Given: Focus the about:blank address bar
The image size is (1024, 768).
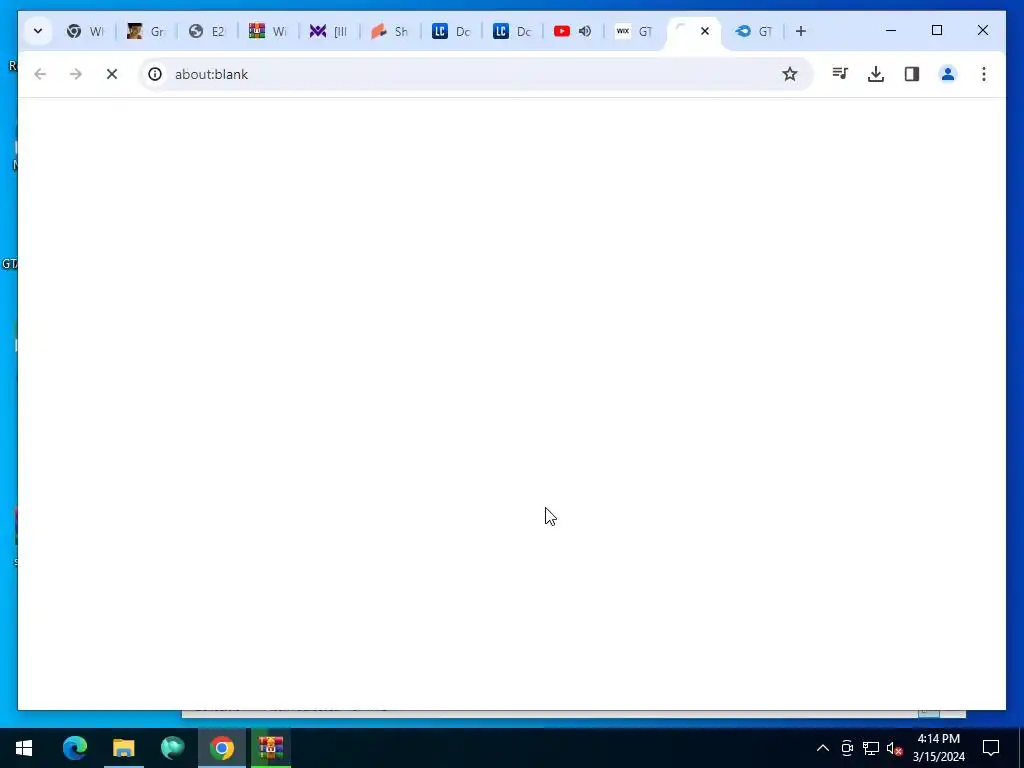Looking at the screenshot, I should pyautogui.click(x=473, y=74).
